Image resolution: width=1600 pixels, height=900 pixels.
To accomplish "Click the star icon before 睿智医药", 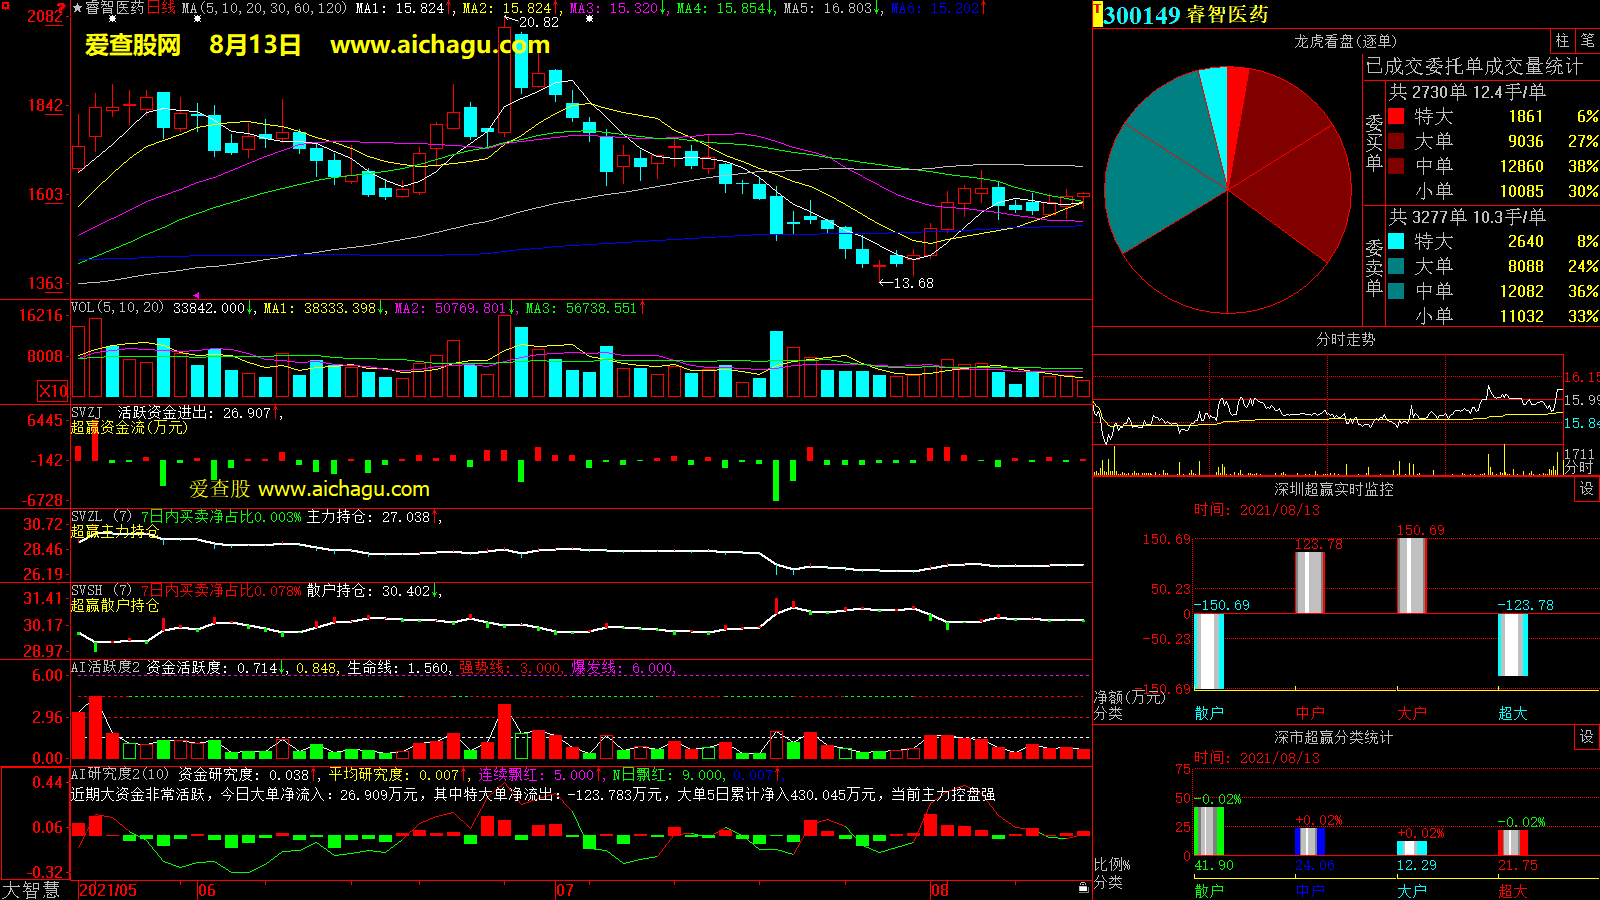I will click(78, 8).
